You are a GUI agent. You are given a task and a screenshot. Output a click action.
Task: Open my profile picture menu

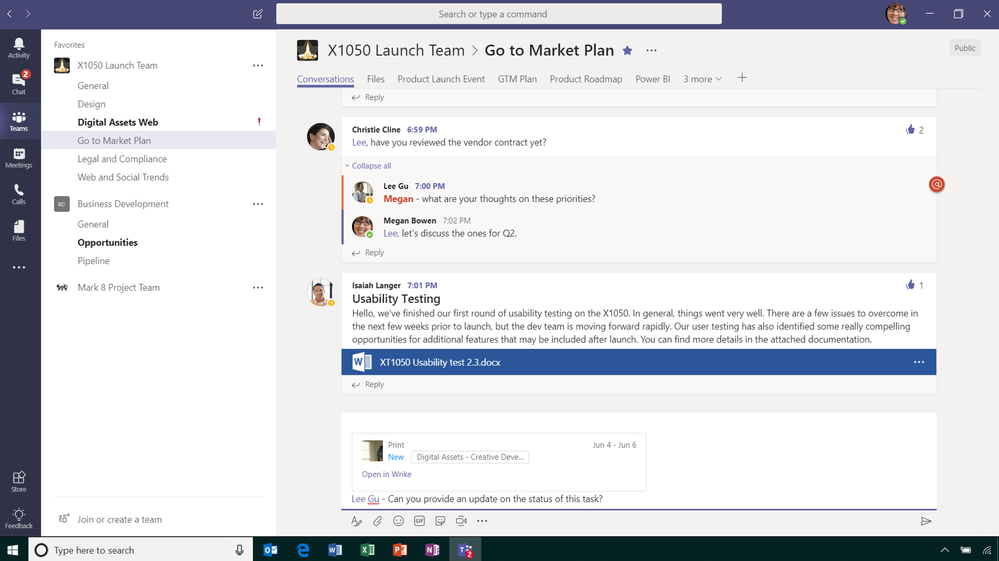pos(896,13)
